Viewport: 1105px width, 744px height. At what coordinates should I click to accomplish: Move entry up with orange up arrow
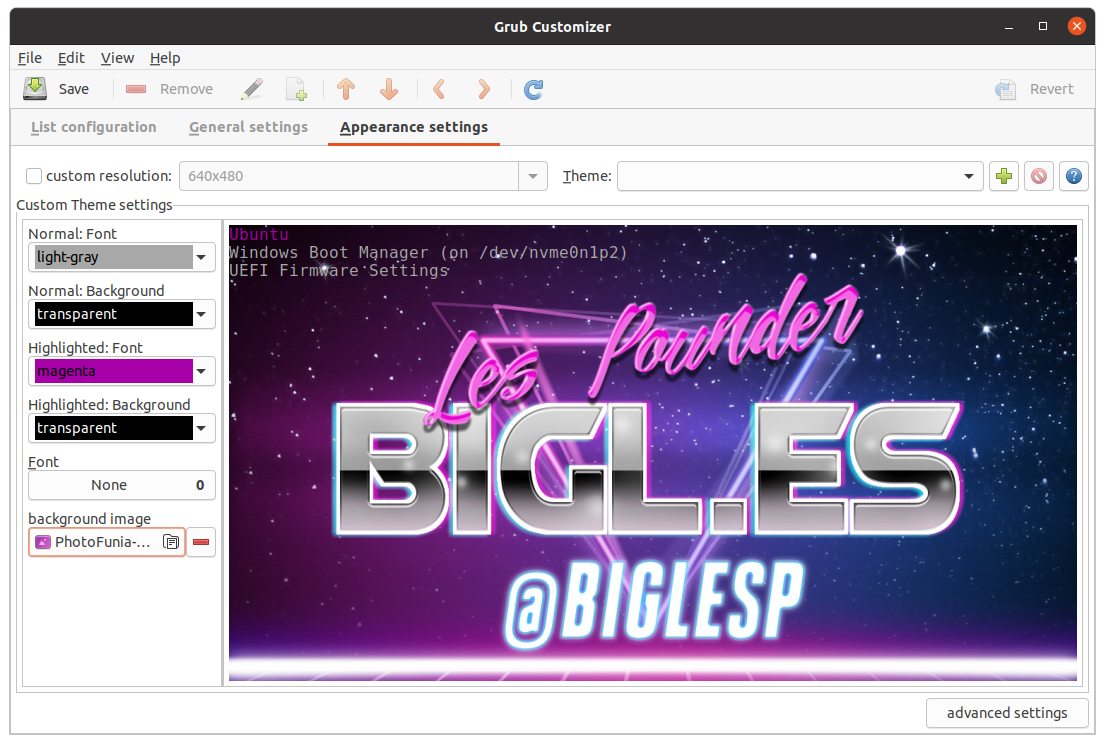(346, 89)
